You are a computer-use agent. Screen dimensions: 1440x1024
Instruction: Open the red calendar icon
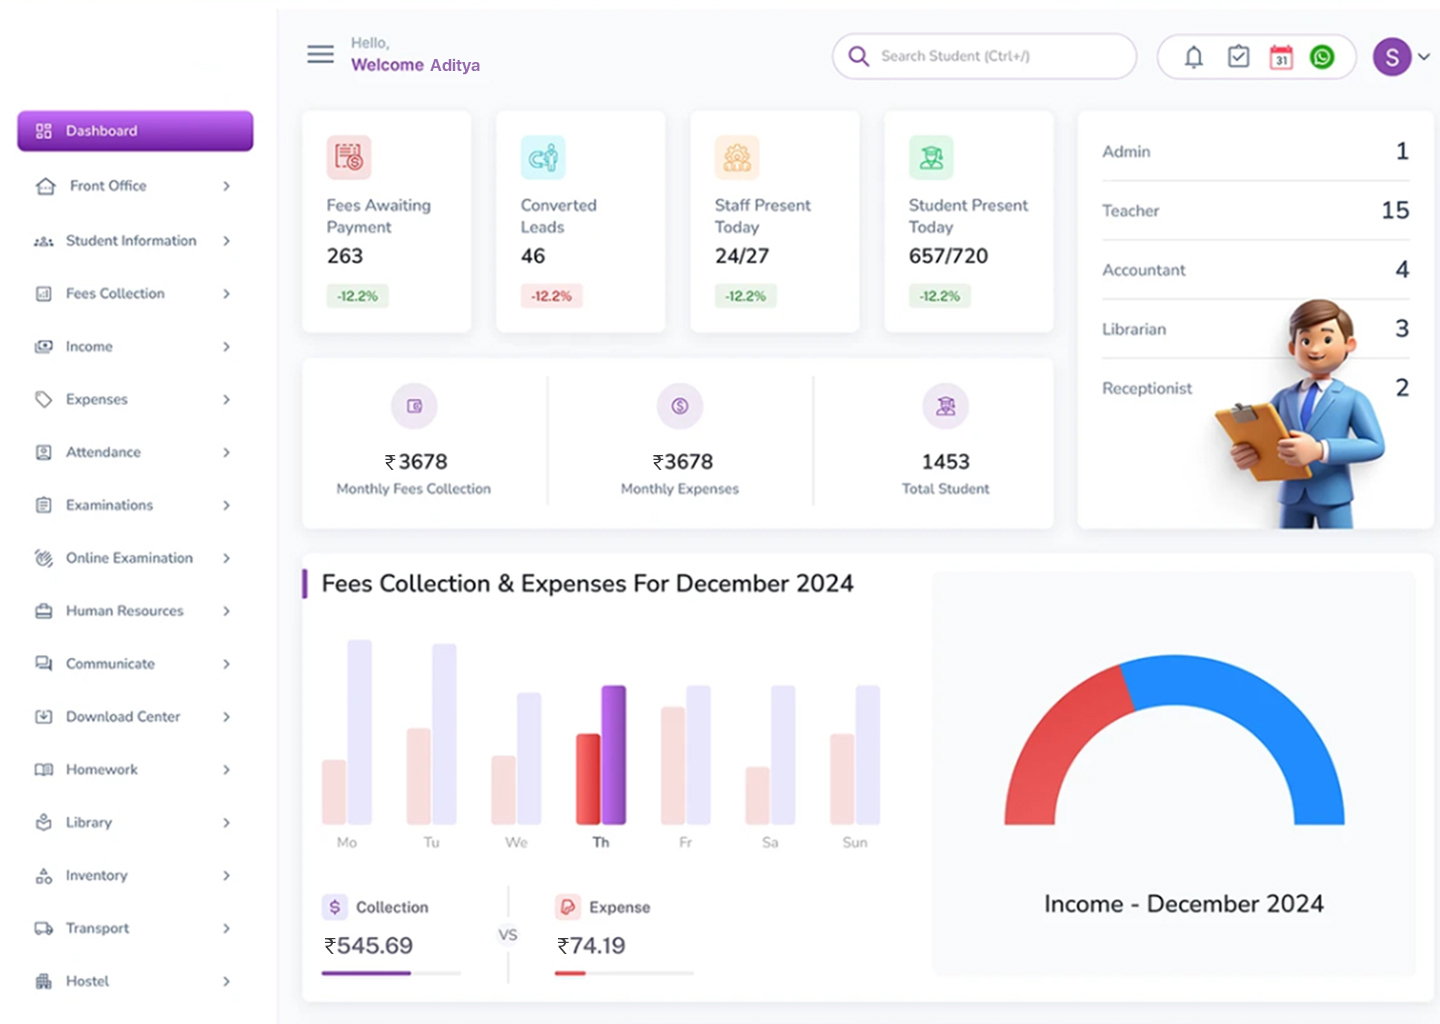click(1281, 57)
